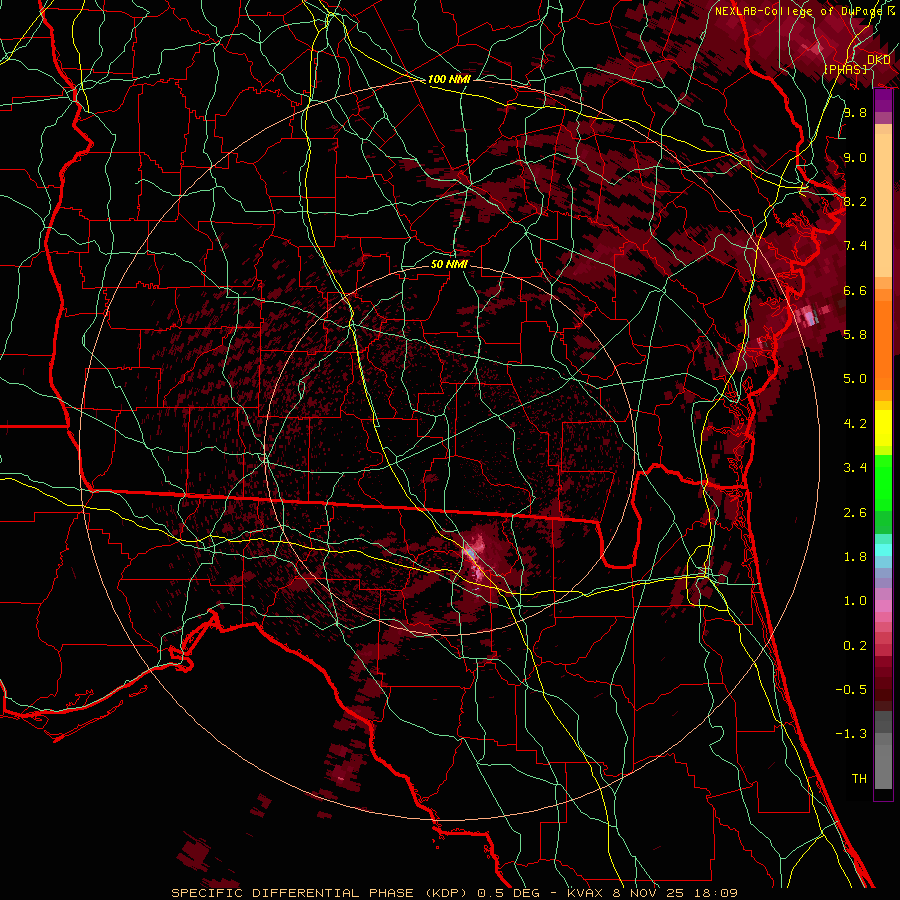900x900 pixels.
Task: Select the 2.6 value on color scale
Action: [855, 513]
